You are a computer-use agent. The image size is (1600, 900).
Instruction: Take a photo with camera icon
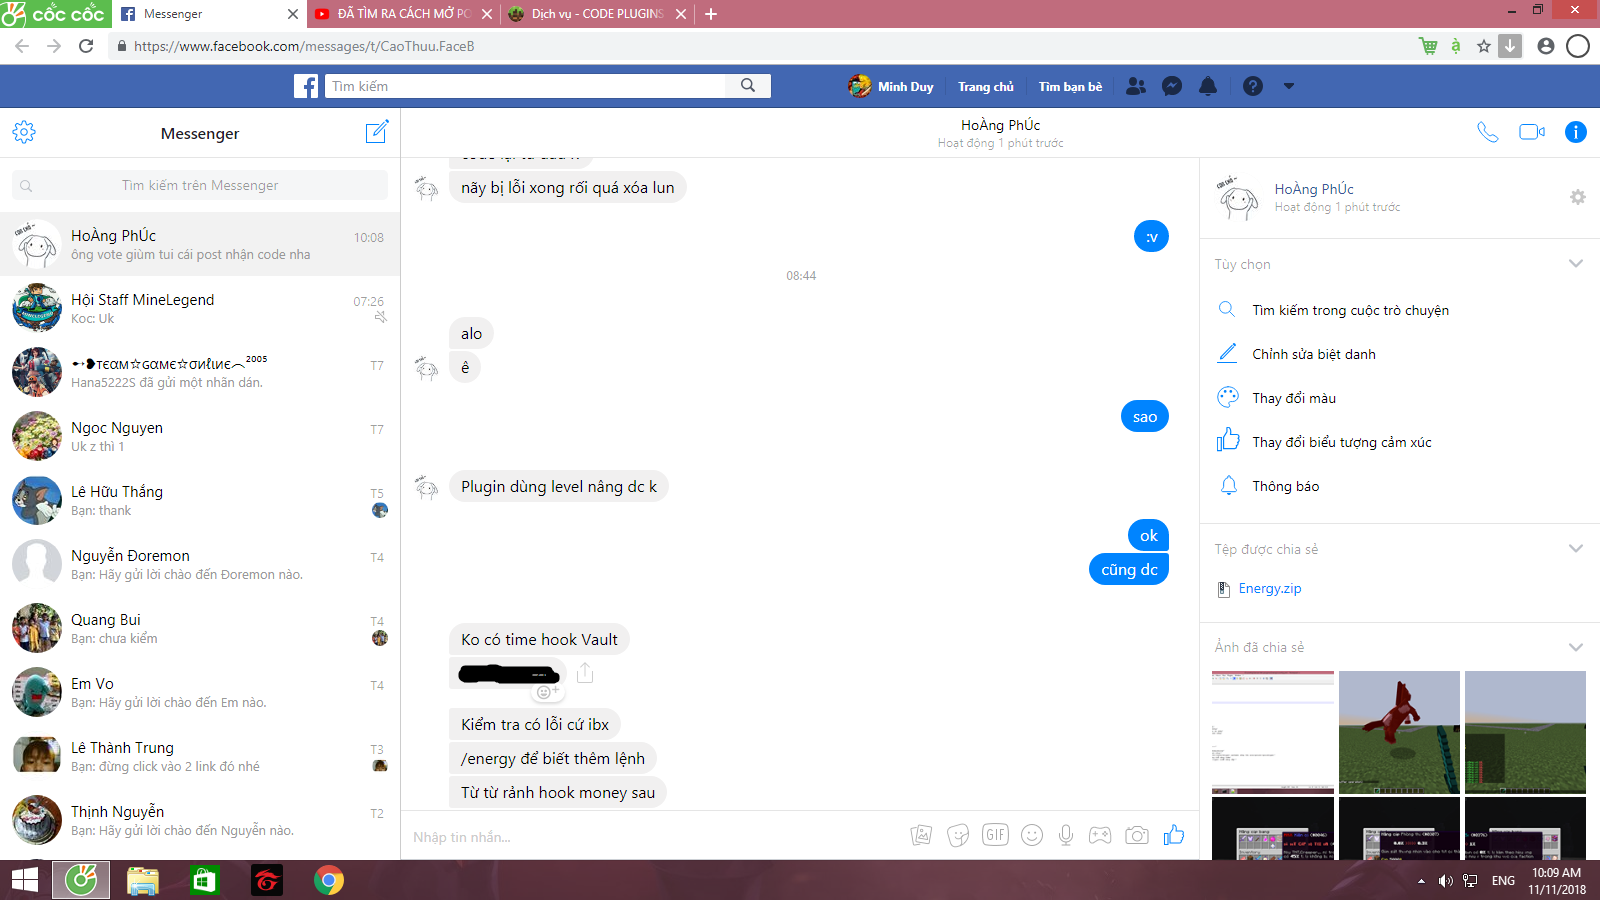point(1137,835)
